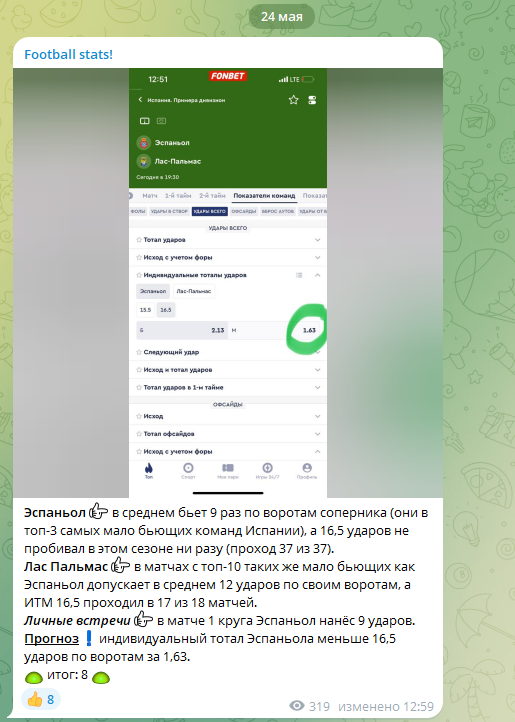Switch to the Показатели команд tab
Image resolution: width=515 pixels, height=722 pixels.
click(264, 196)
